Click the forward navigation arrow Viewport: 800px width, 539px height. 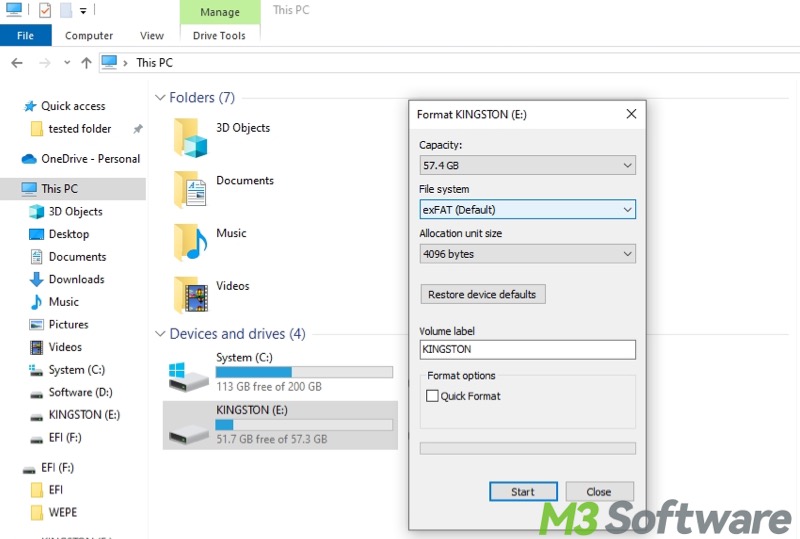[x=44, y=63]
